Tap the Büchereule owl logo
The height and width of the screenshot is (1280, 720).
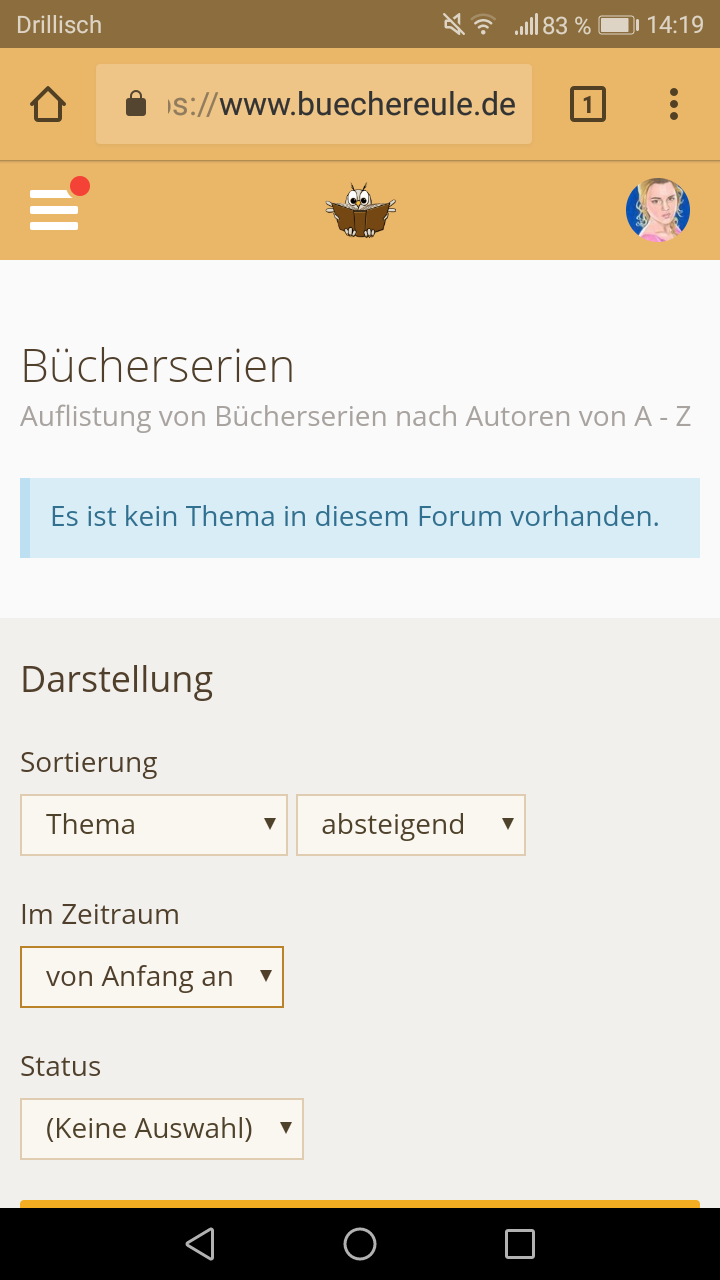tap(360, 210)
